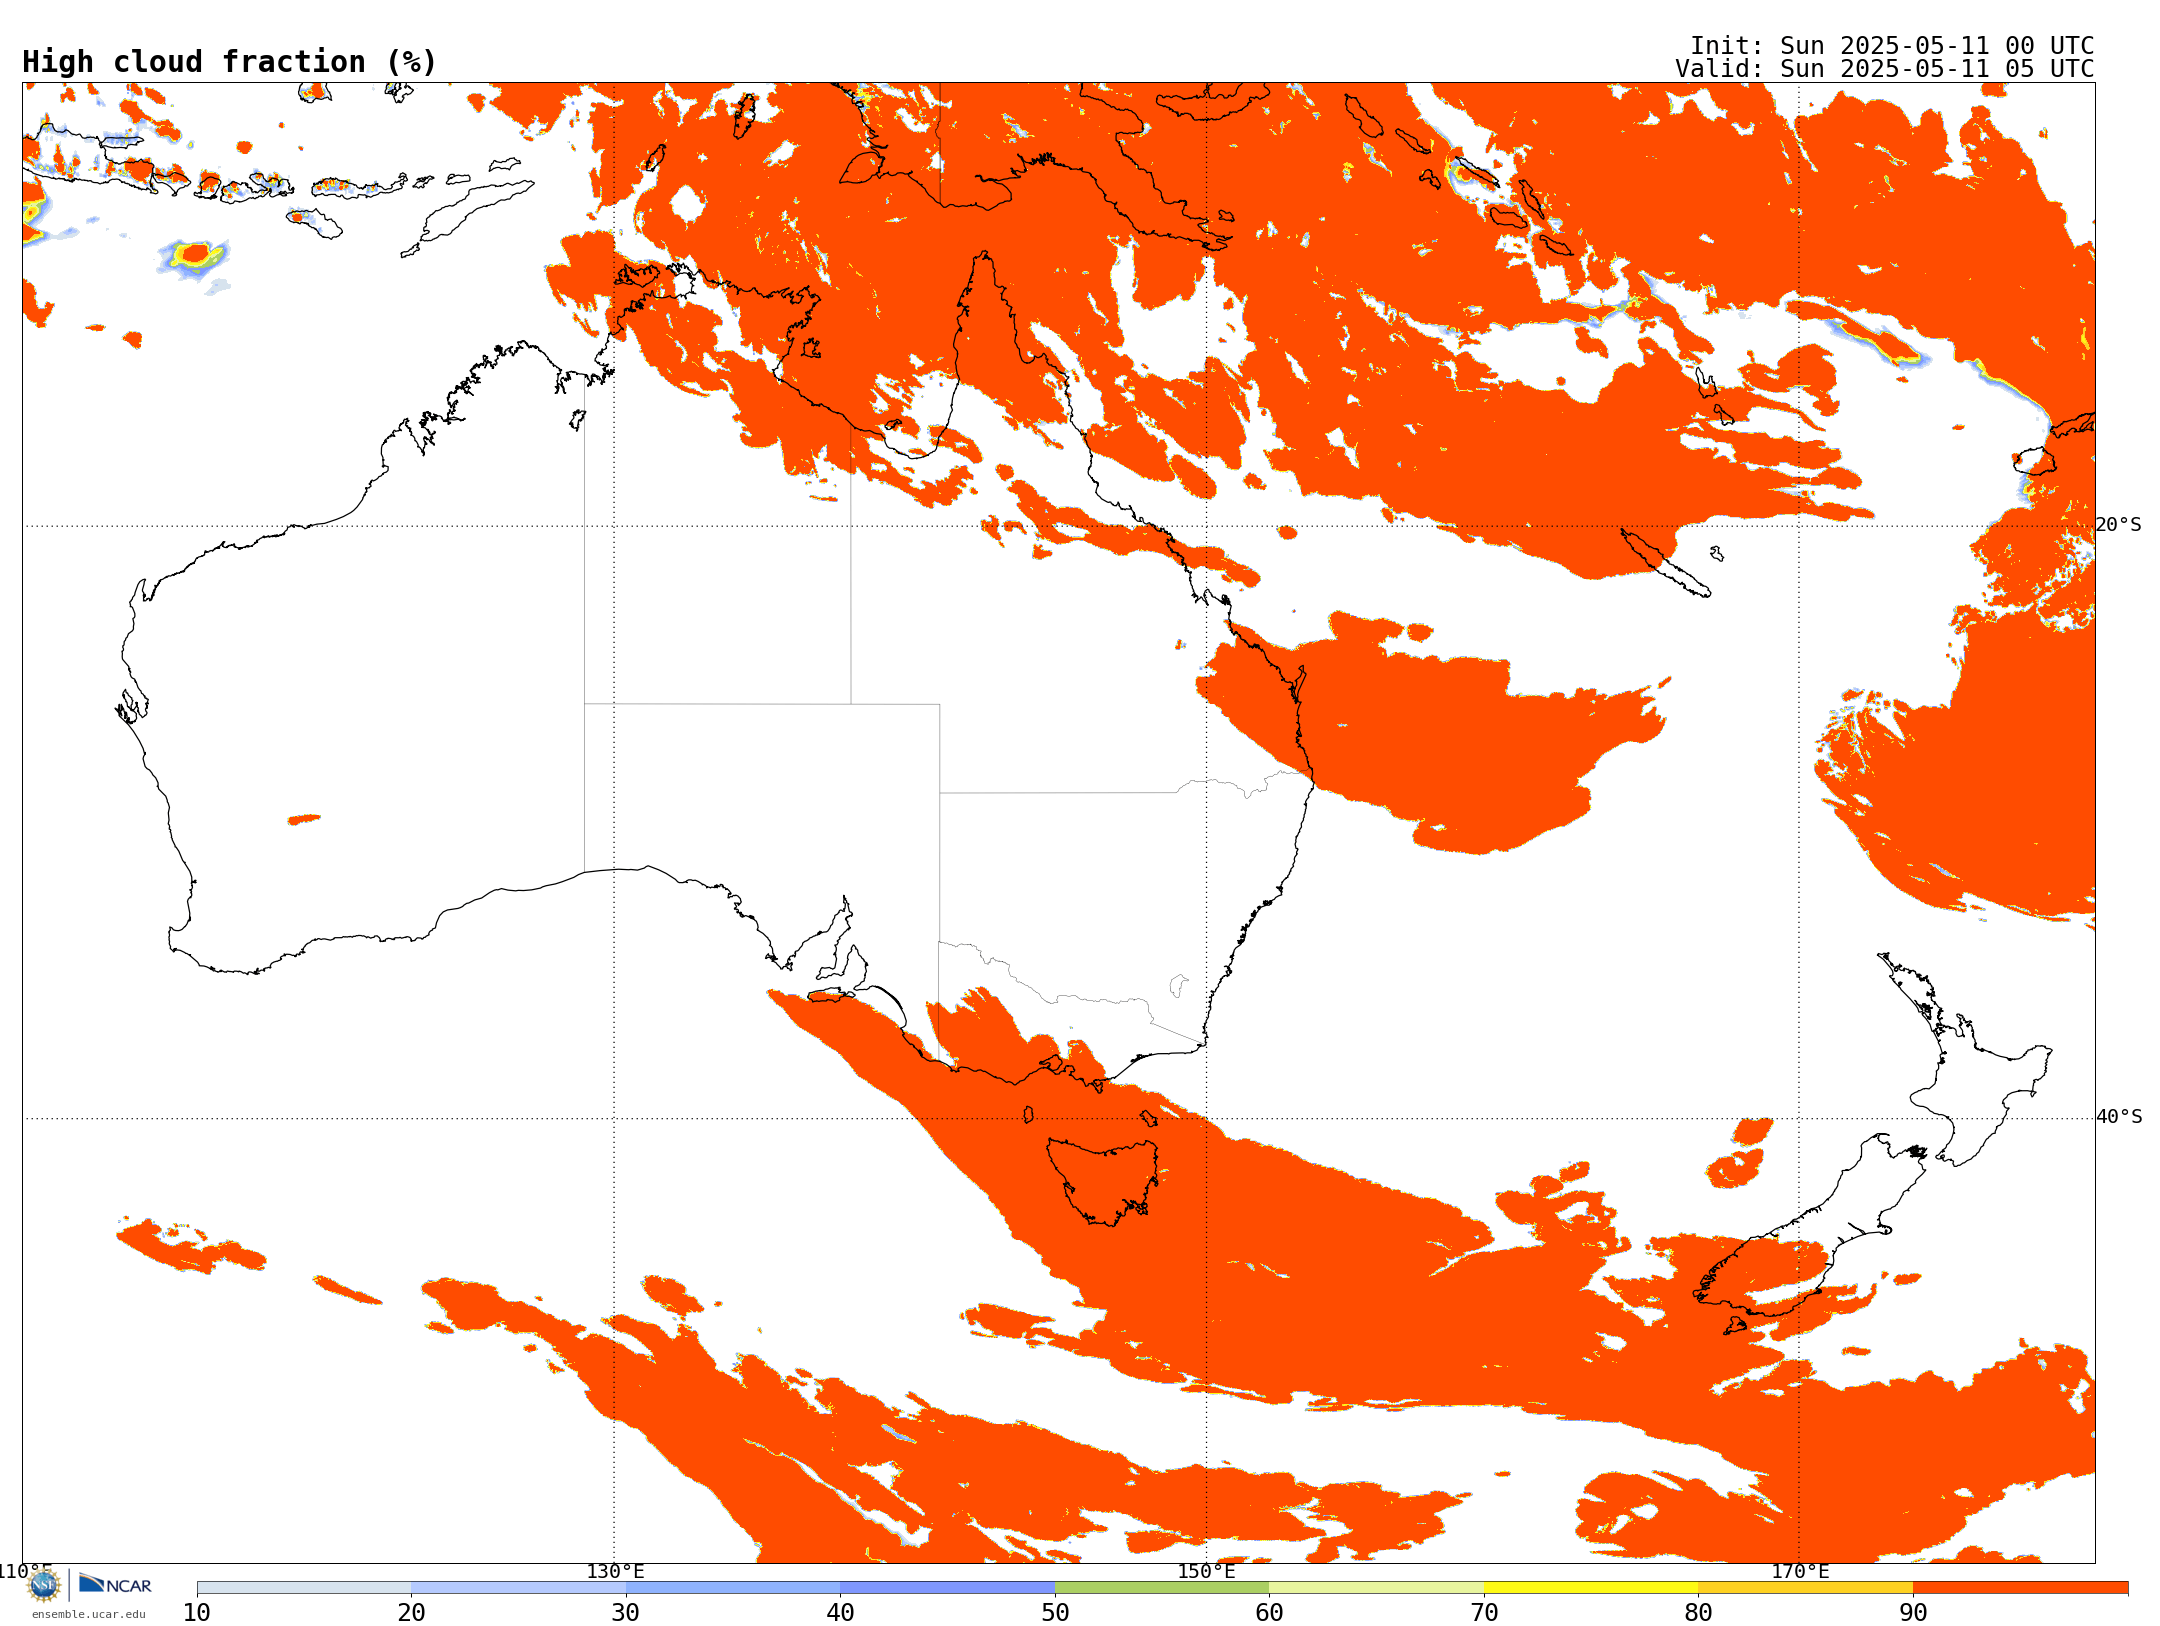This screenshot has height=1626, width=2160.
Task: Click the light blue 20-30 colorbar segment
Action: pos(518,1588)
